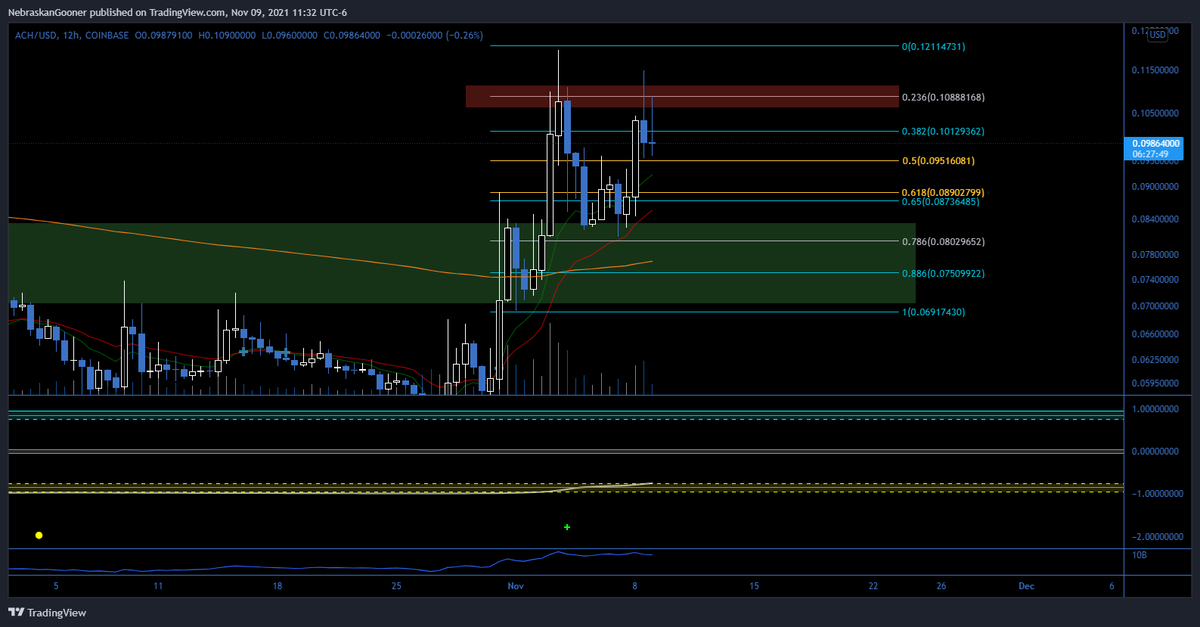
Task: Click the 0.08400000 price axis label
Action: (x=1157, y=219)
